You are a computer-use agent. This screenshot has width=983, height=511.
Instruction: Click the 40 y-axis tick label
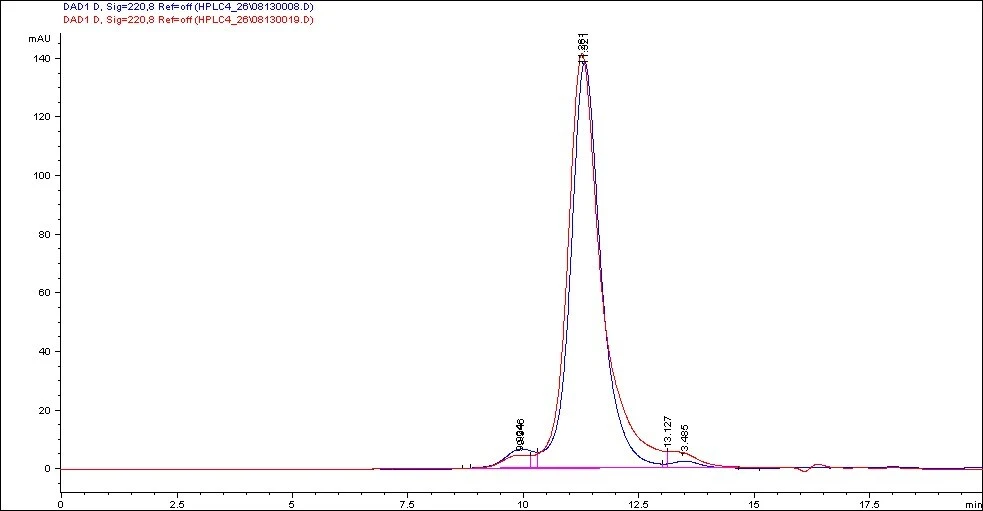click(45, 352)
